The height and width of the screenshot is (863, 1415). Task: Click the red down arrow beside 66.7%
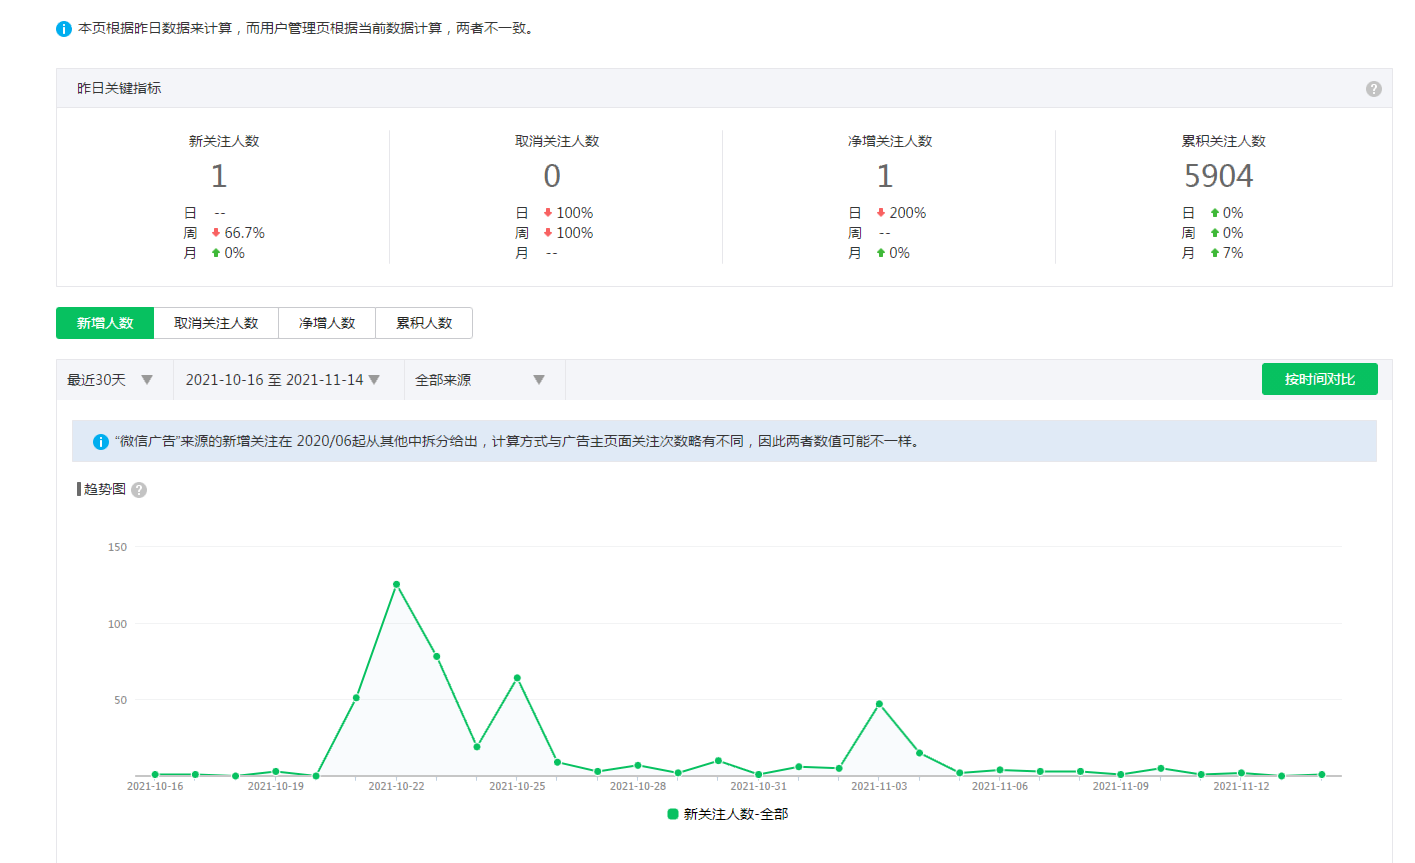pyautogui.click(x=215, y=233)
